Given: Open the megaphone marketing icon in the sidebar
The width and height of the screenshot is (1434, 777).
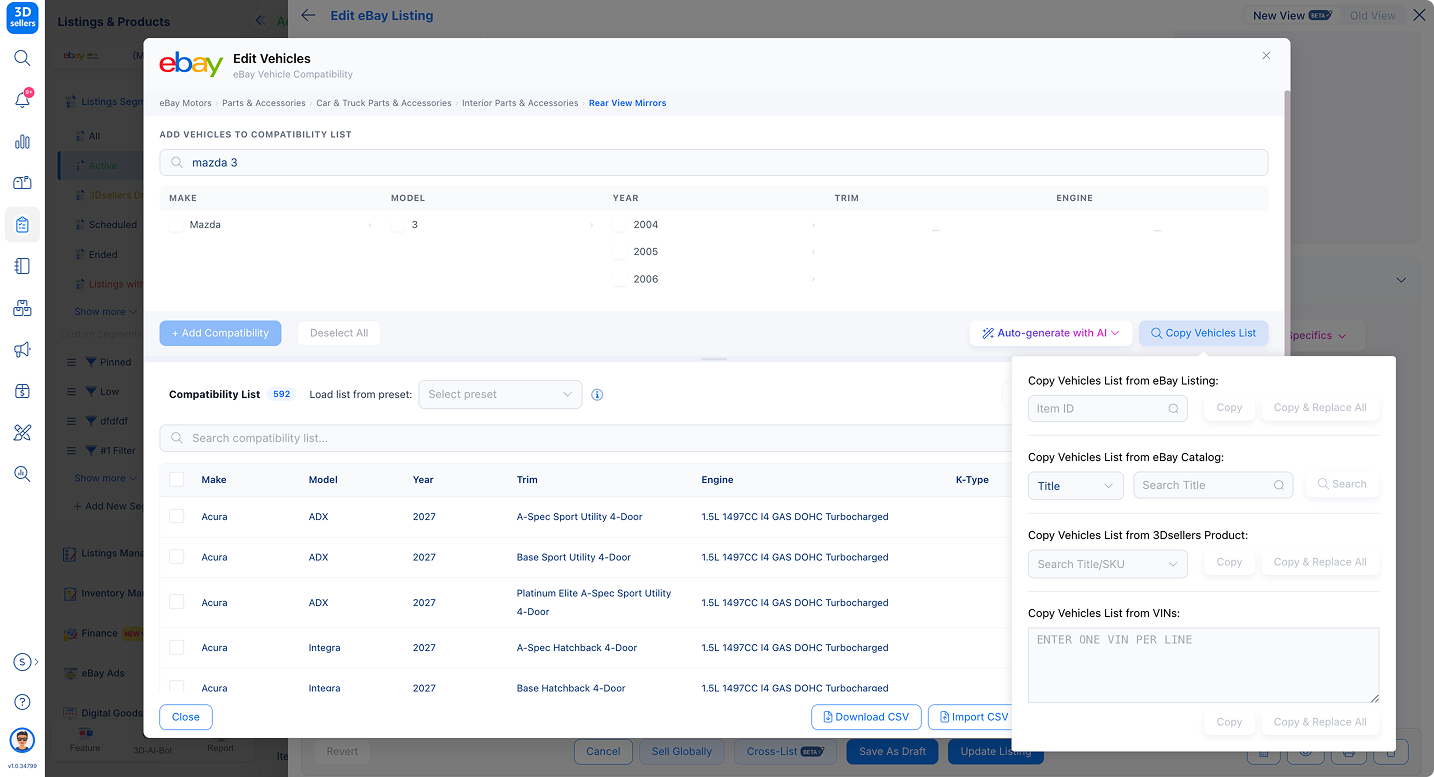Looking at the screenshot, I should point(22,350).
